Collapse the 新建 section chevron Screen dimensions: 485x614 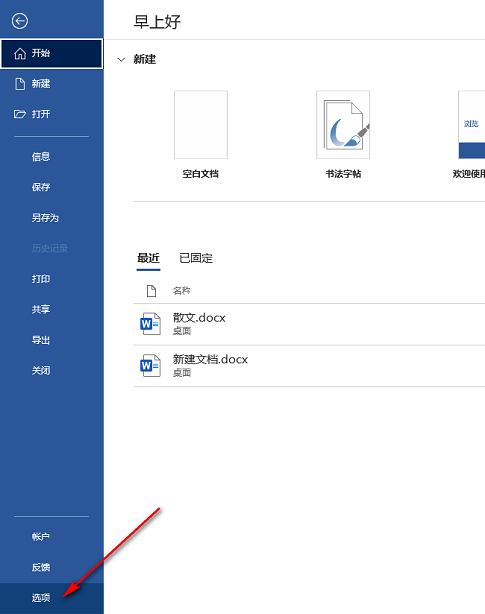point(121,60)
